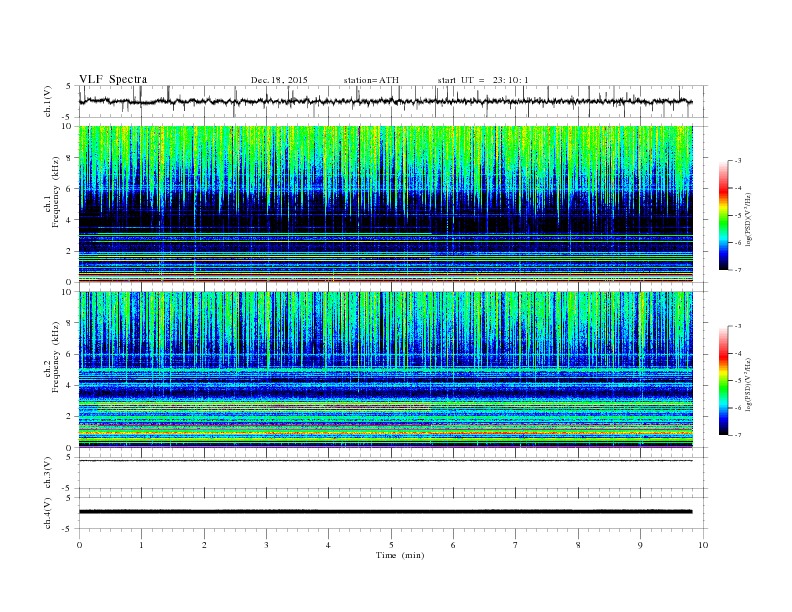The height and width of the screenshot is (612, 792).
Task: Select the "station=ATH" header label
Action: pyautogui.click(x=371, y=80)
